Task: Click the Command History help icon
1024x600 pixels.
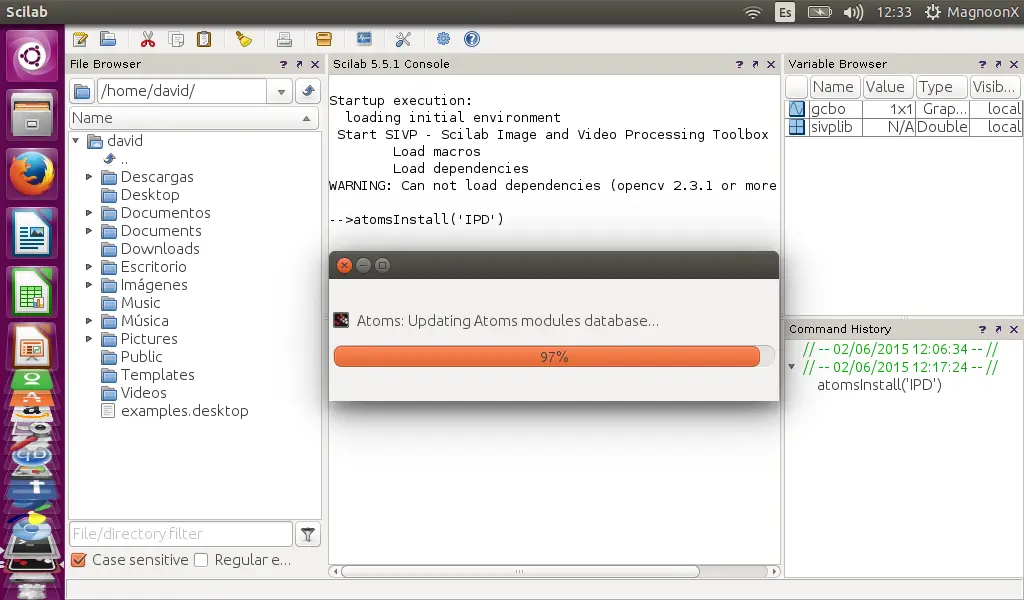Action: point(982,329)
